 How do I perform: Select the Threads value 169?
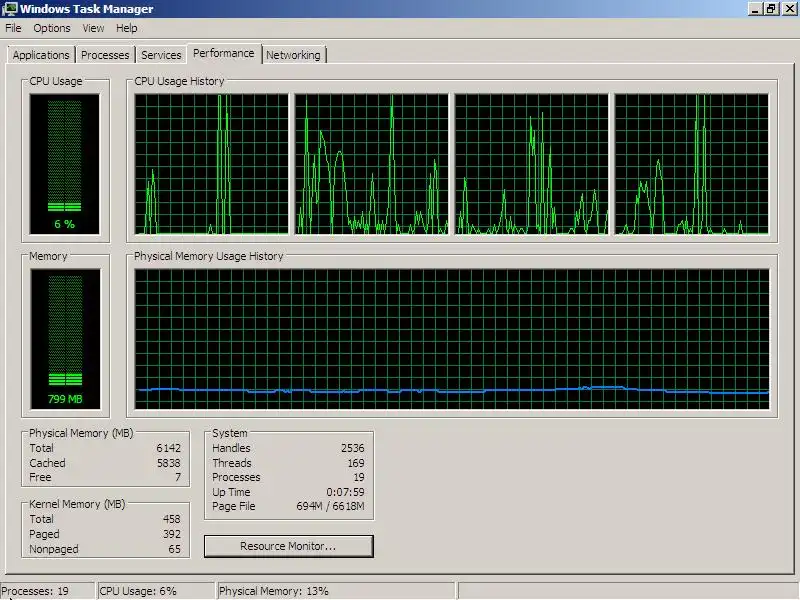pos(356,463)
